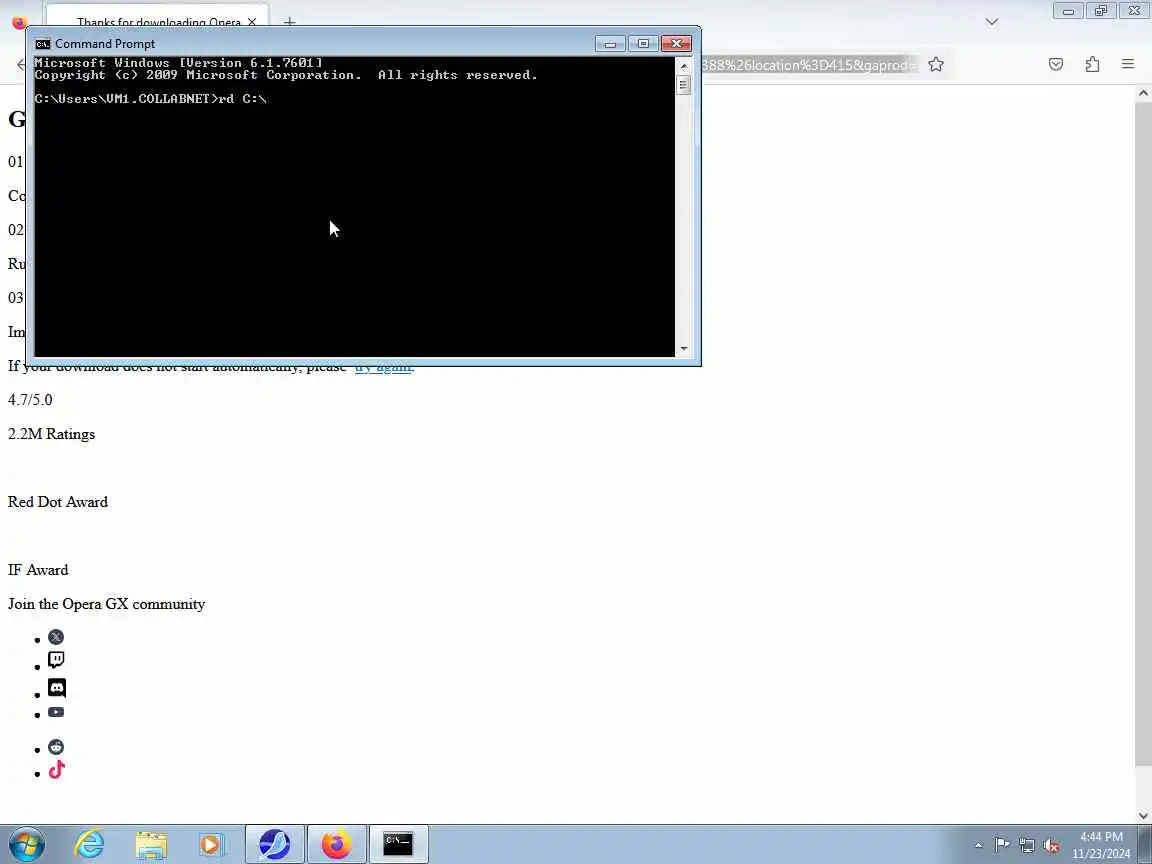The height and width of the screenshot is (864, 1152).
Task: Open the Windows Start menu orb
Action: point(27,844)
